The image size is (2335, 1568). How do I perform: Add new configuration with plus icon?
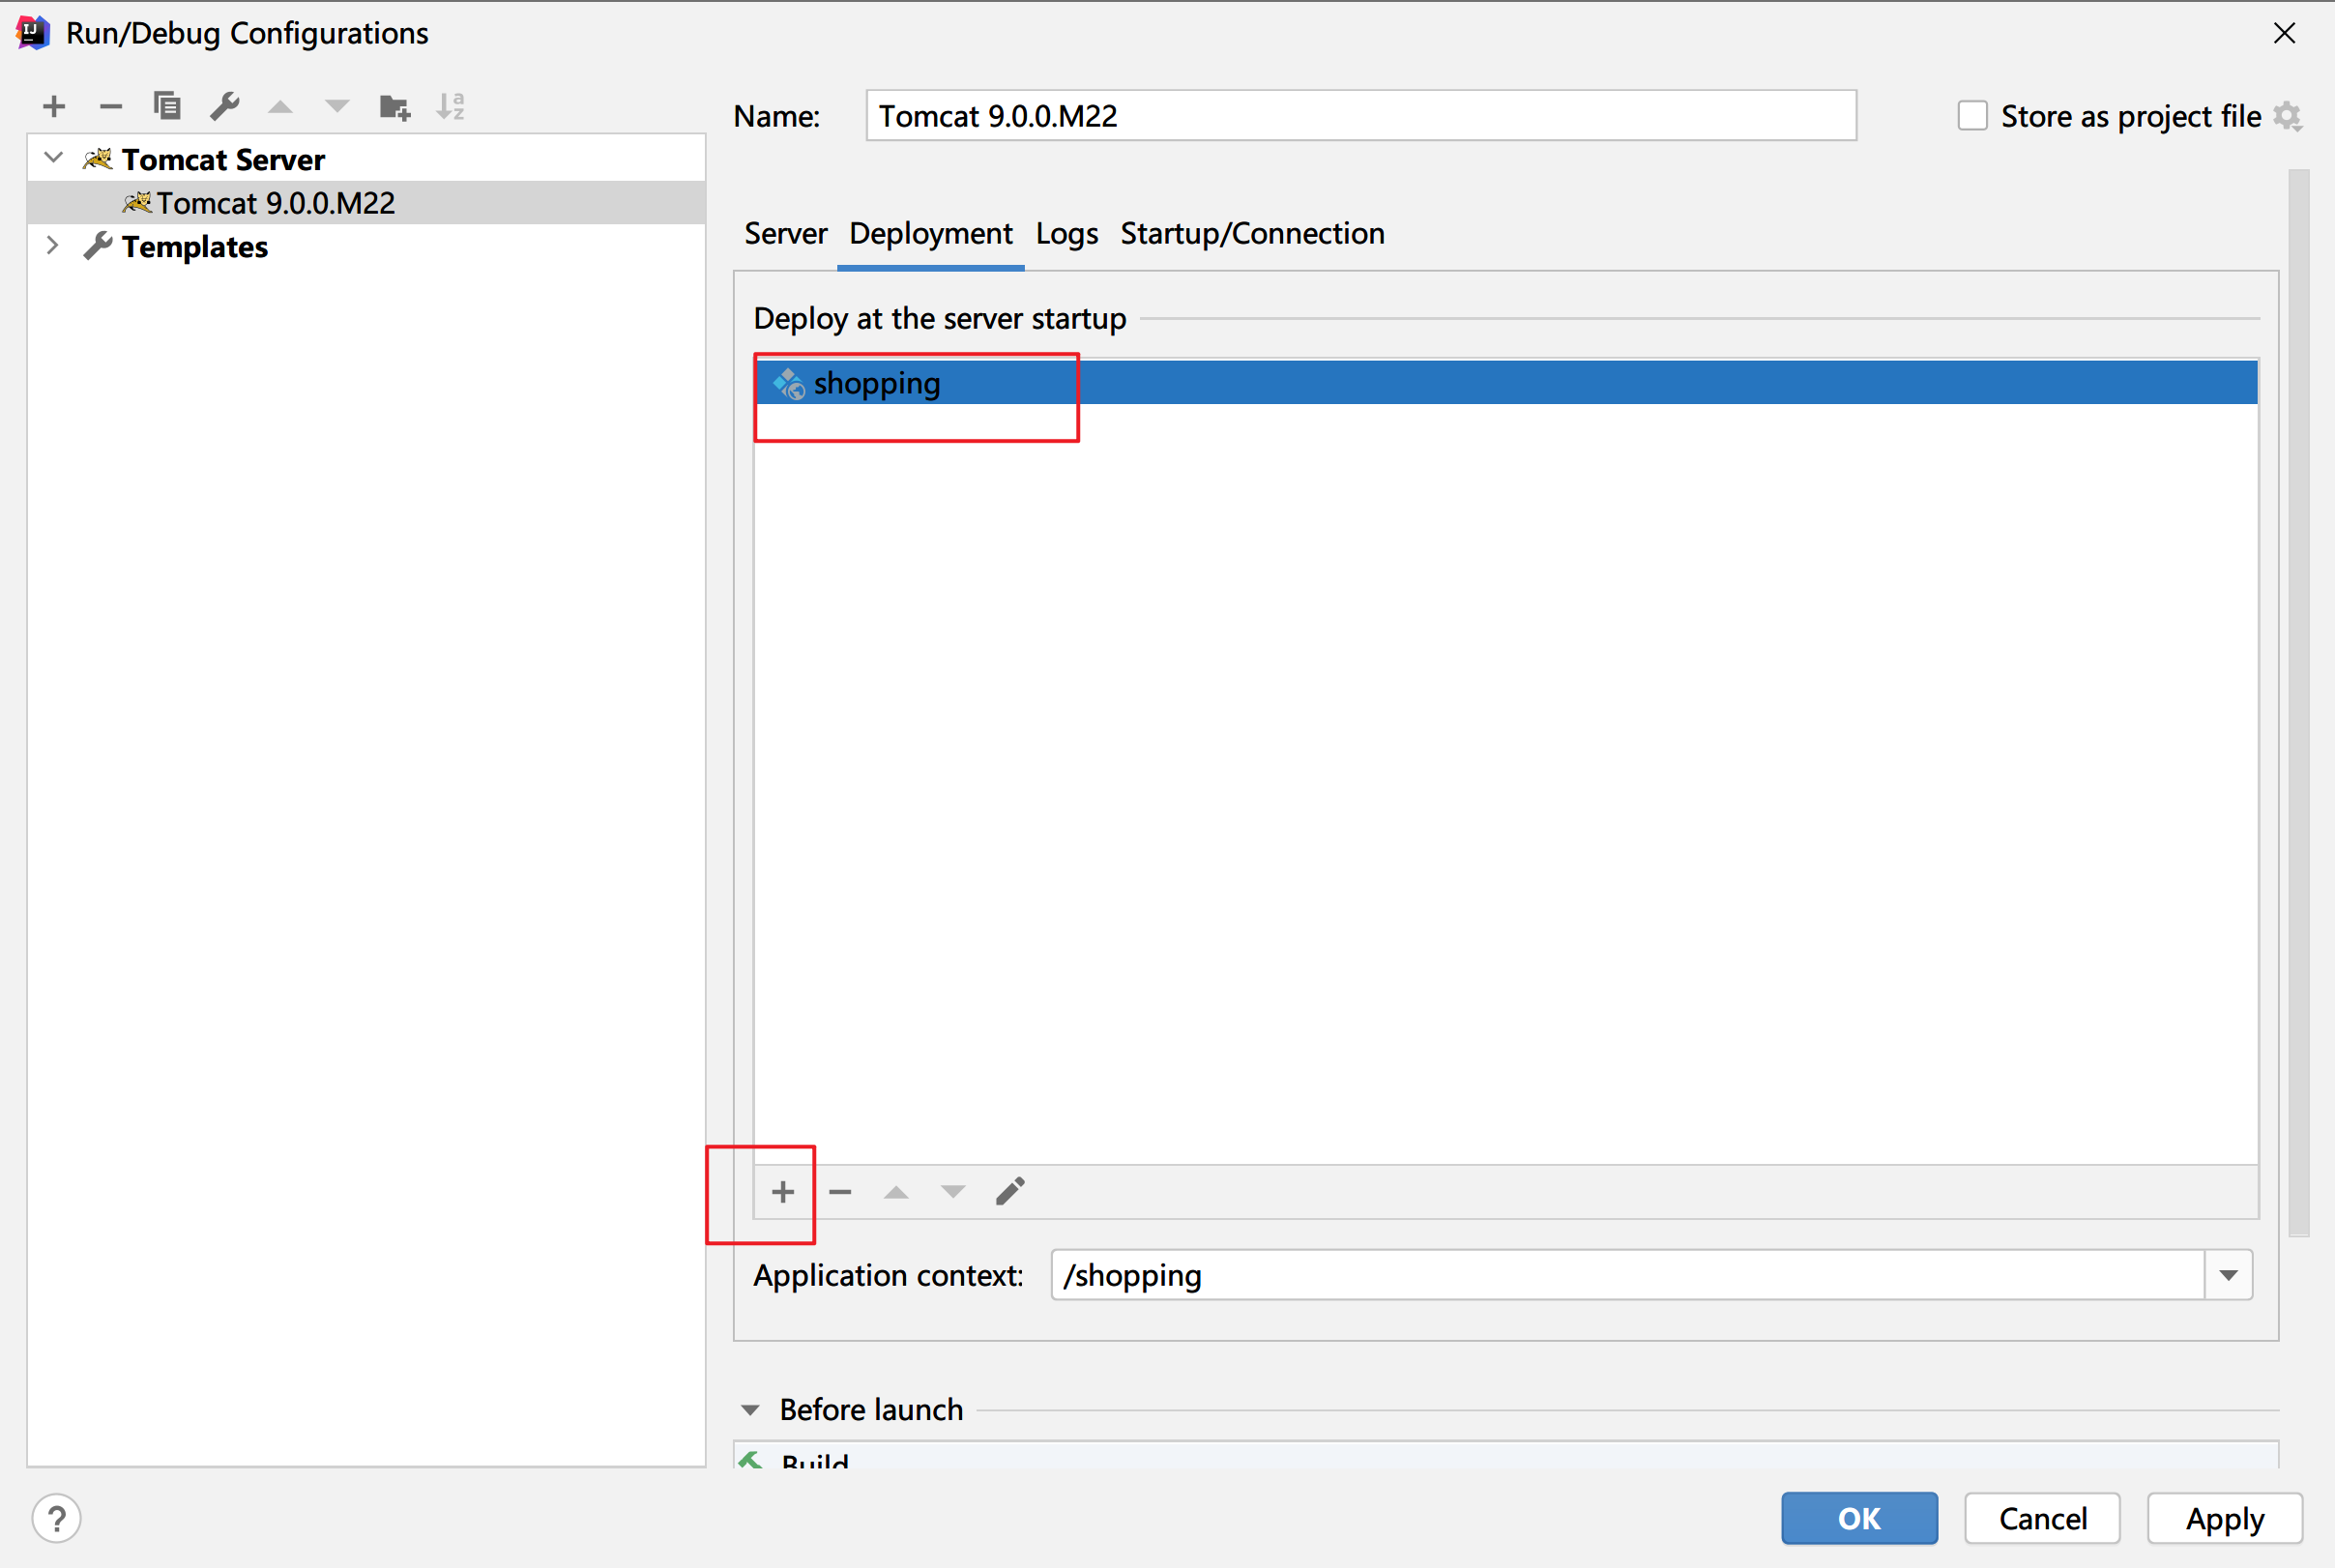click(x=54, y=106)
